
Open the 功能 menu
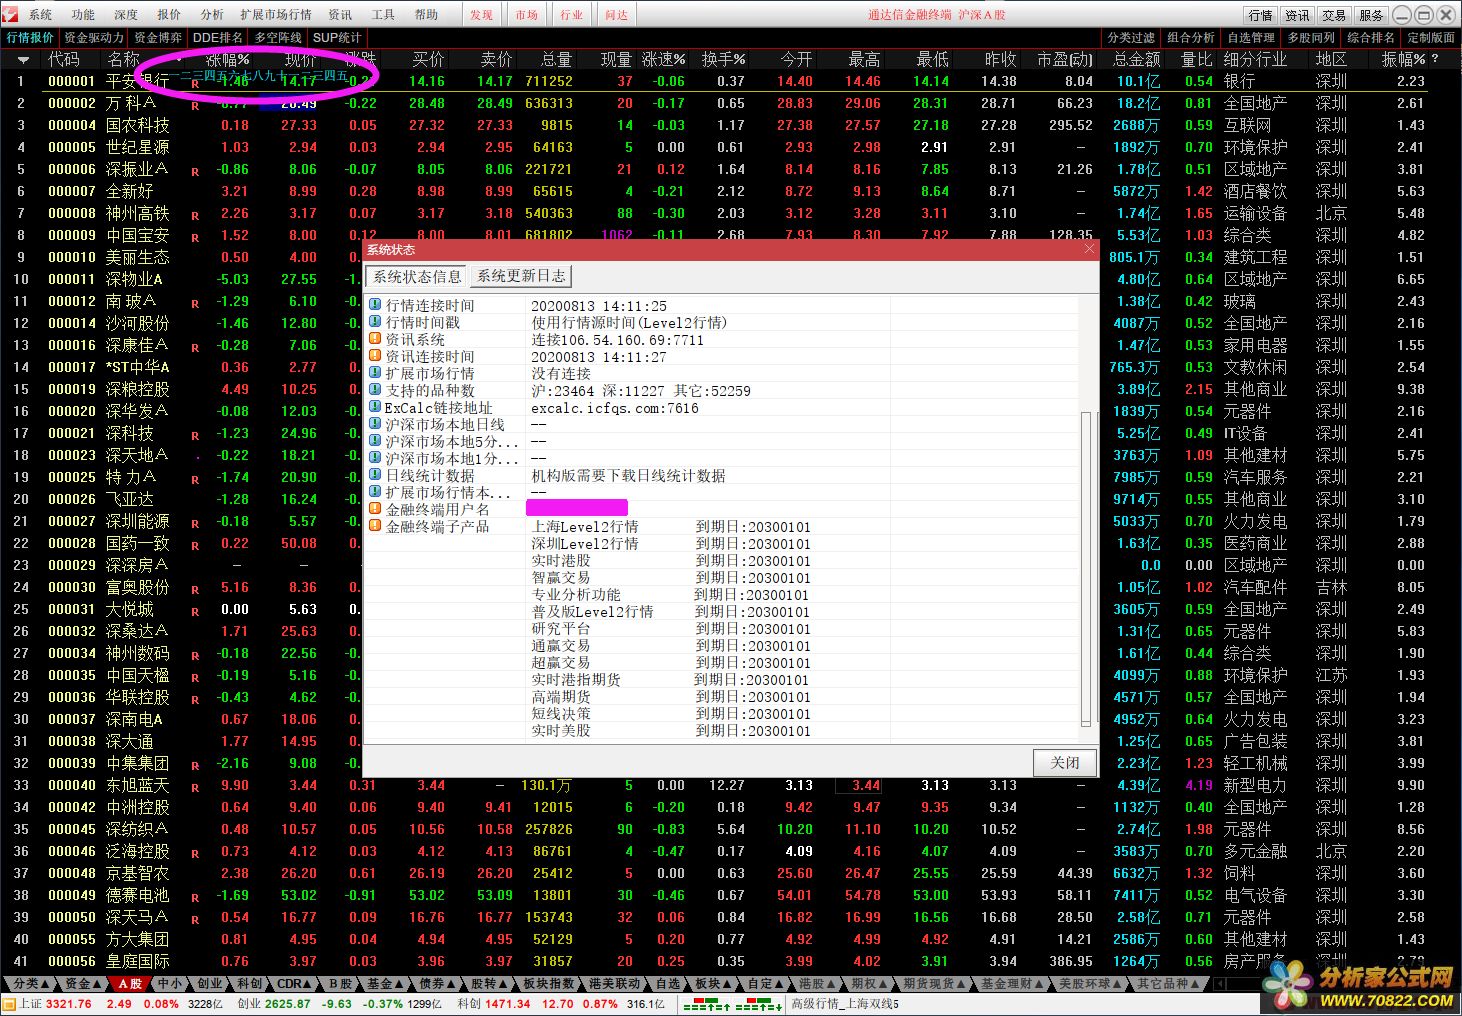[x=84, y=15]
